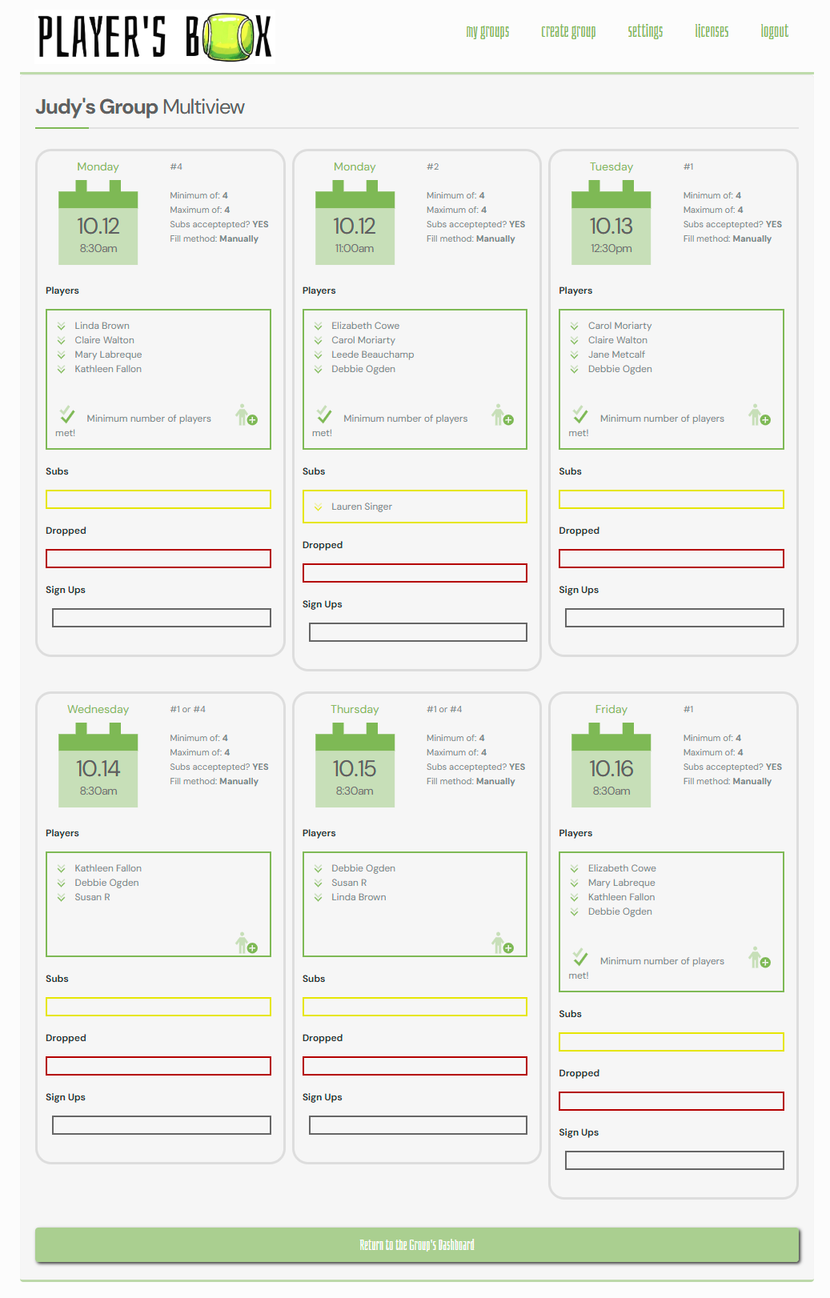Open licenses in top navigation

(712, 31)
